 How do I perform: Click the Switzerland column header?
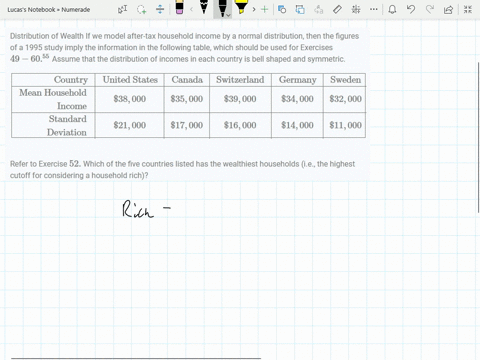tap(240, 80)
